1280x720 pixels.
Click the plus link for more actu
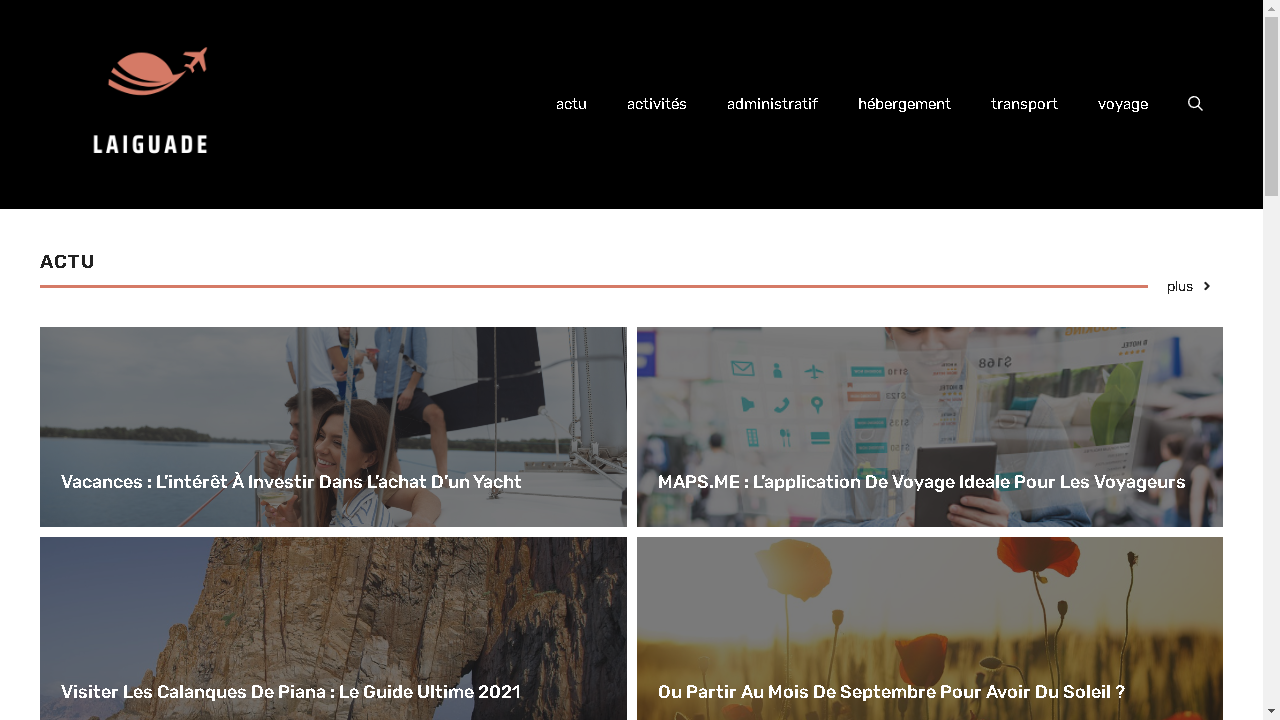click(1180, 287)
